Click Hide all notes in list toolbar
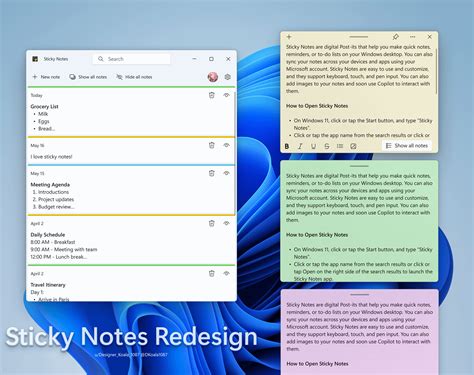 pos(134,77)
